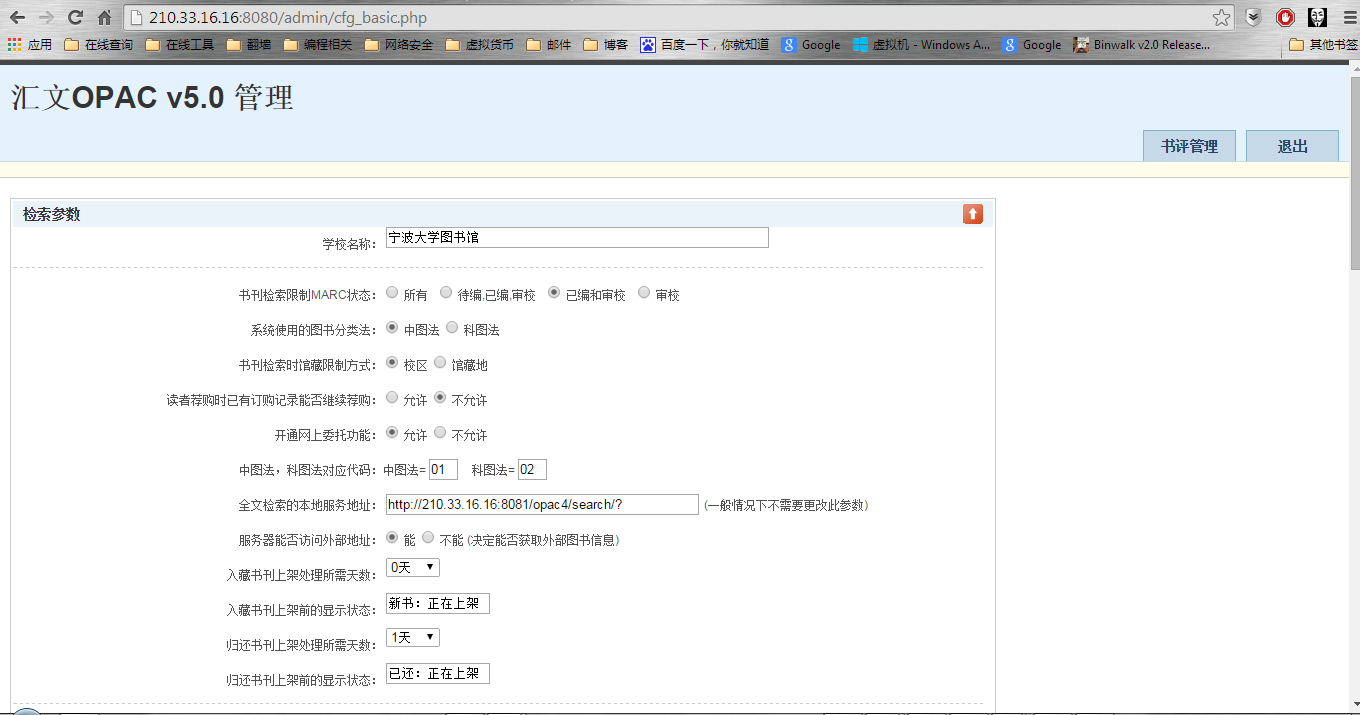Image resolution: width=1360 pixels, height=715 pixels.
Task: Open the Pocket extension icon
Action: click(x=1253, y=17)
